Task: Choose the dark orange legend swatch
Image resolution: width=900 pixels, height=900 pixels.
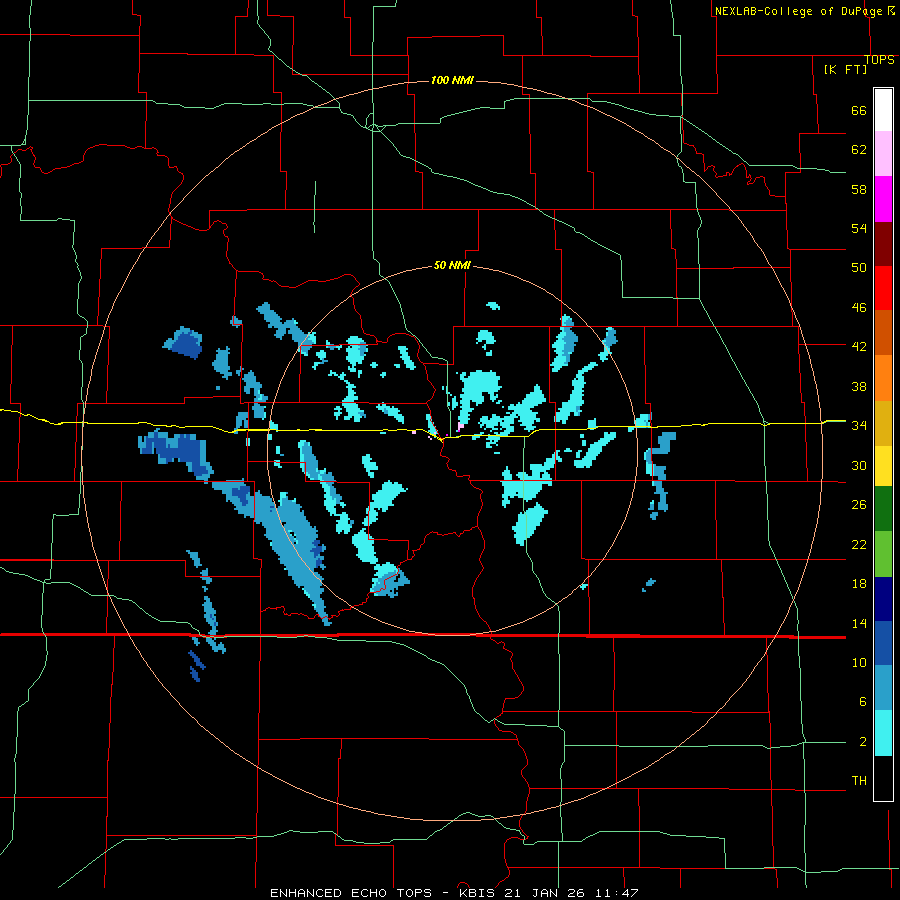Action: click(x=883, y=333)
